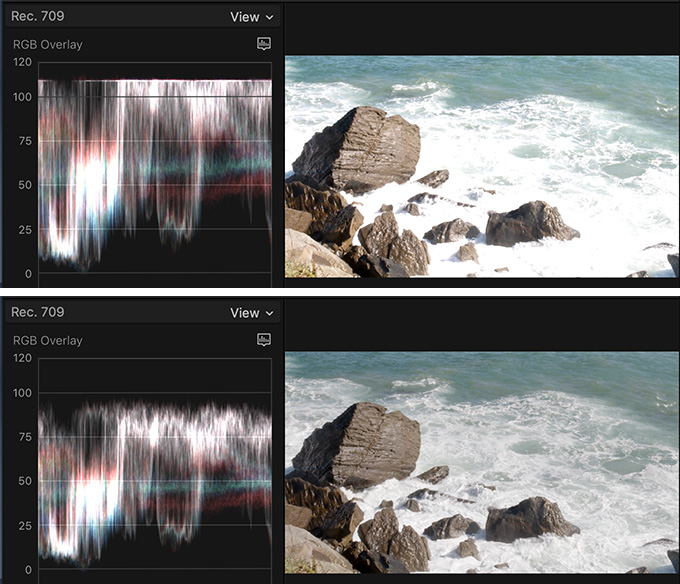The image size is (680, 584).
Task: Click the 0 scale value in top scope
Action: 28,274
